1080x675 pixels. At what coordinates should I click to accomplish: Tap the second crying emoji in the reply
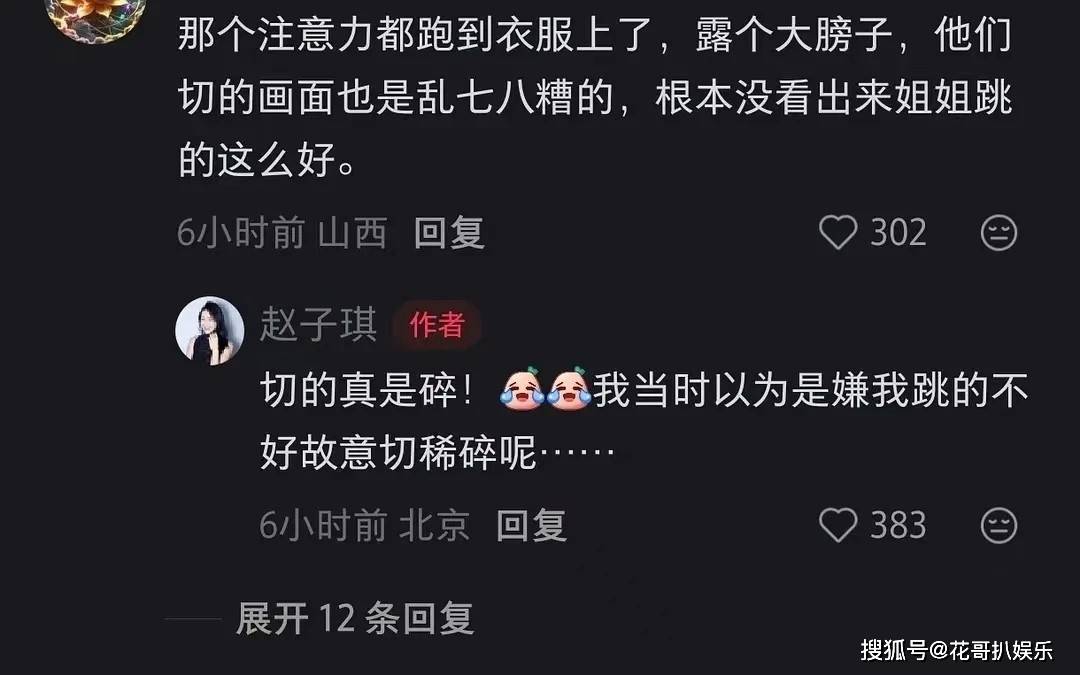pos(569,389)
